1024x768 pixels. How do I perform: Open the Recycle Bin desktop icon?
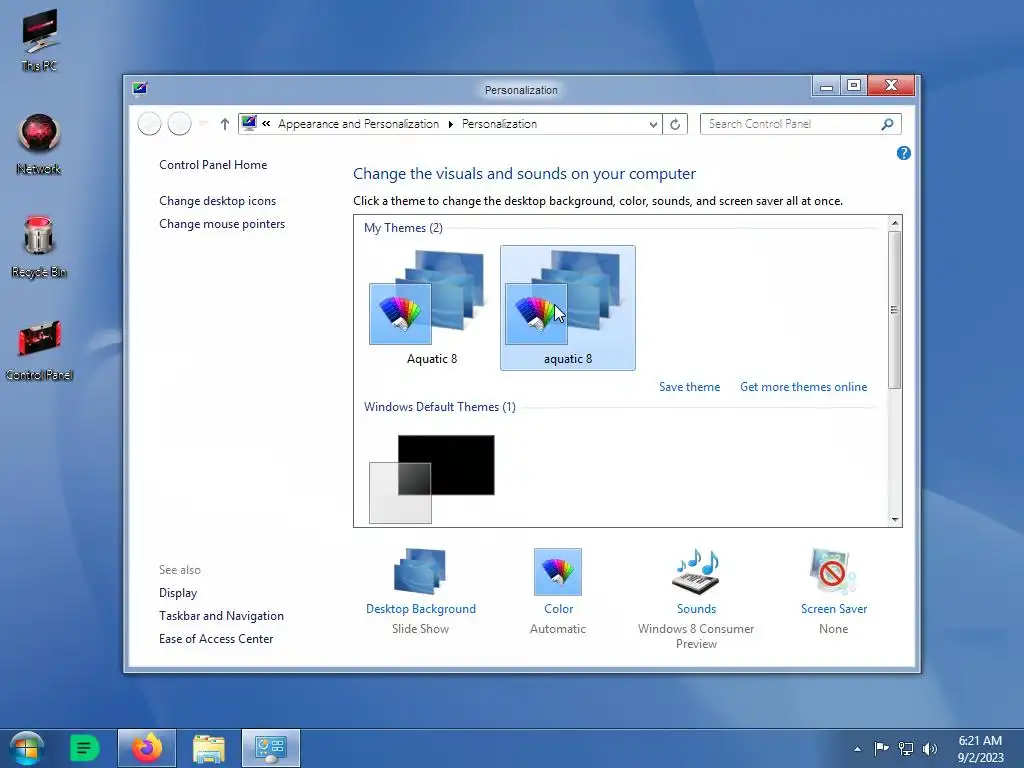click(x=39, y=246)
